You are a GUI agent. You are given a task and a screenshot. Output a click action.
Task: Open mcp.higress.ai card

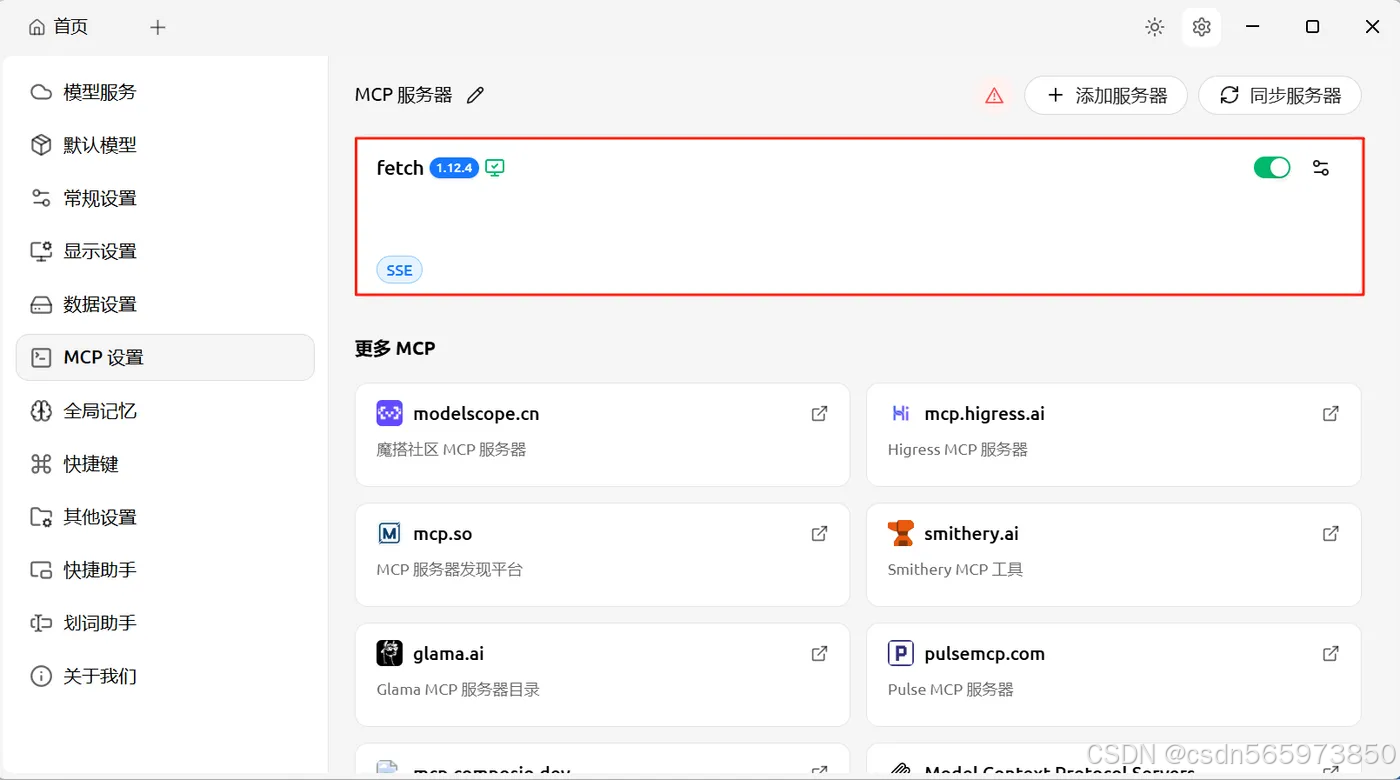(1113, 434)
